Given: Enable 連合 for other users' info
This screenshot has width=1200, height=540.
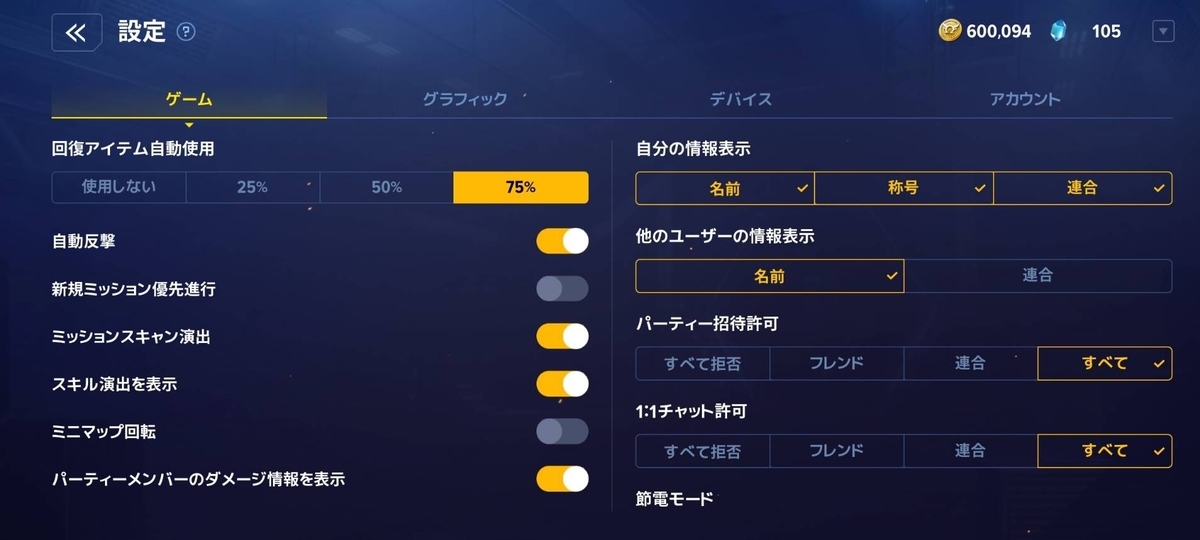Looking at the screenshot, I should point(1038,275).
